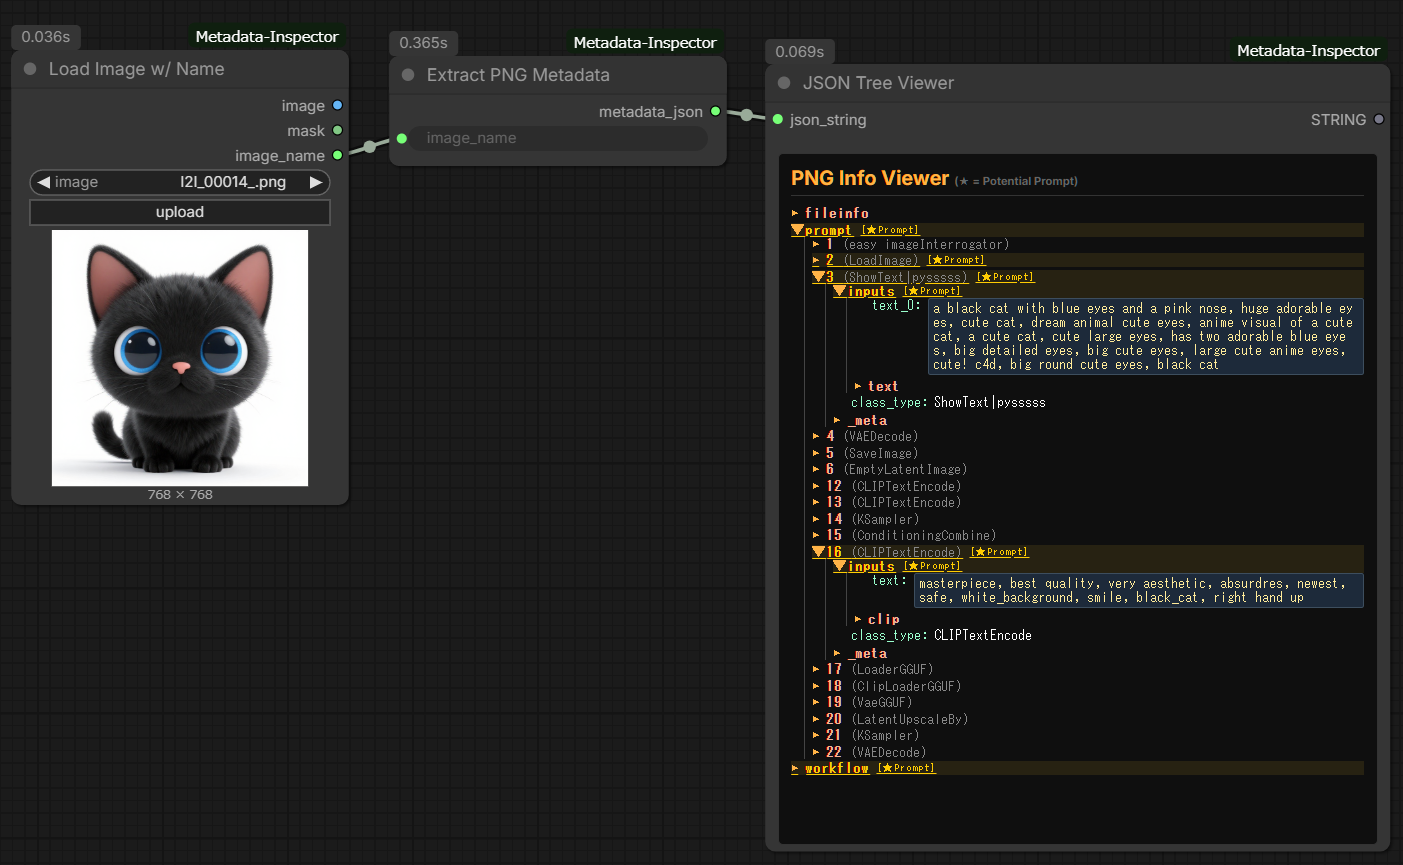This screenshot has height=865, width=1403.
Task: Expand node 15 ConditioningCombine
Action: click(816, 535)
